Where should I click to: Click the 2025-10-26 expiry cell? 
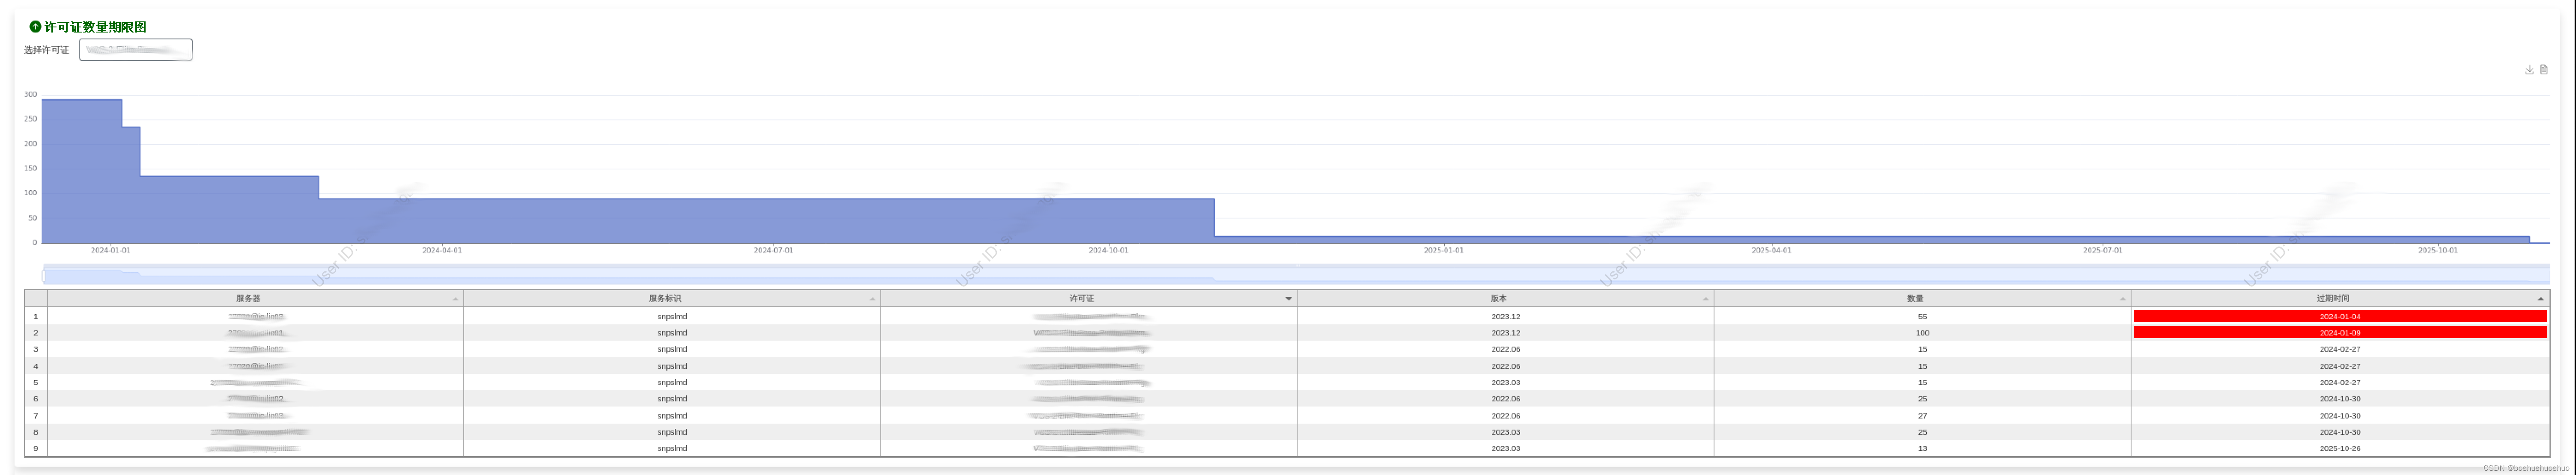coord(2339,449)
